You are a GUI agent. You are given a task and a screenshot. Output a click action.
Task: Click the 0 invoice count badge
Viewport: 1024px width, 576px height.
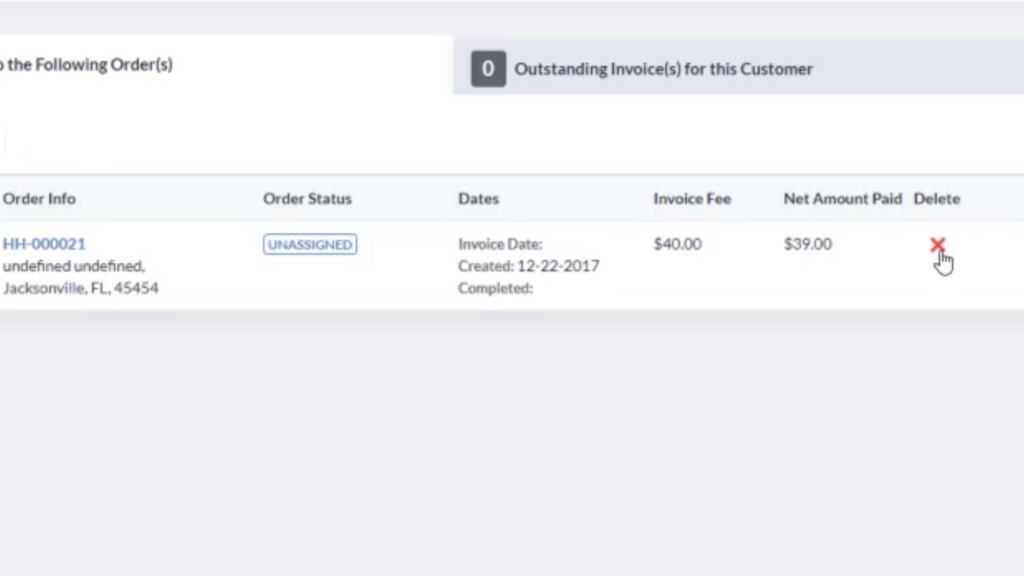pyautogui.click(x=488, y=69)
